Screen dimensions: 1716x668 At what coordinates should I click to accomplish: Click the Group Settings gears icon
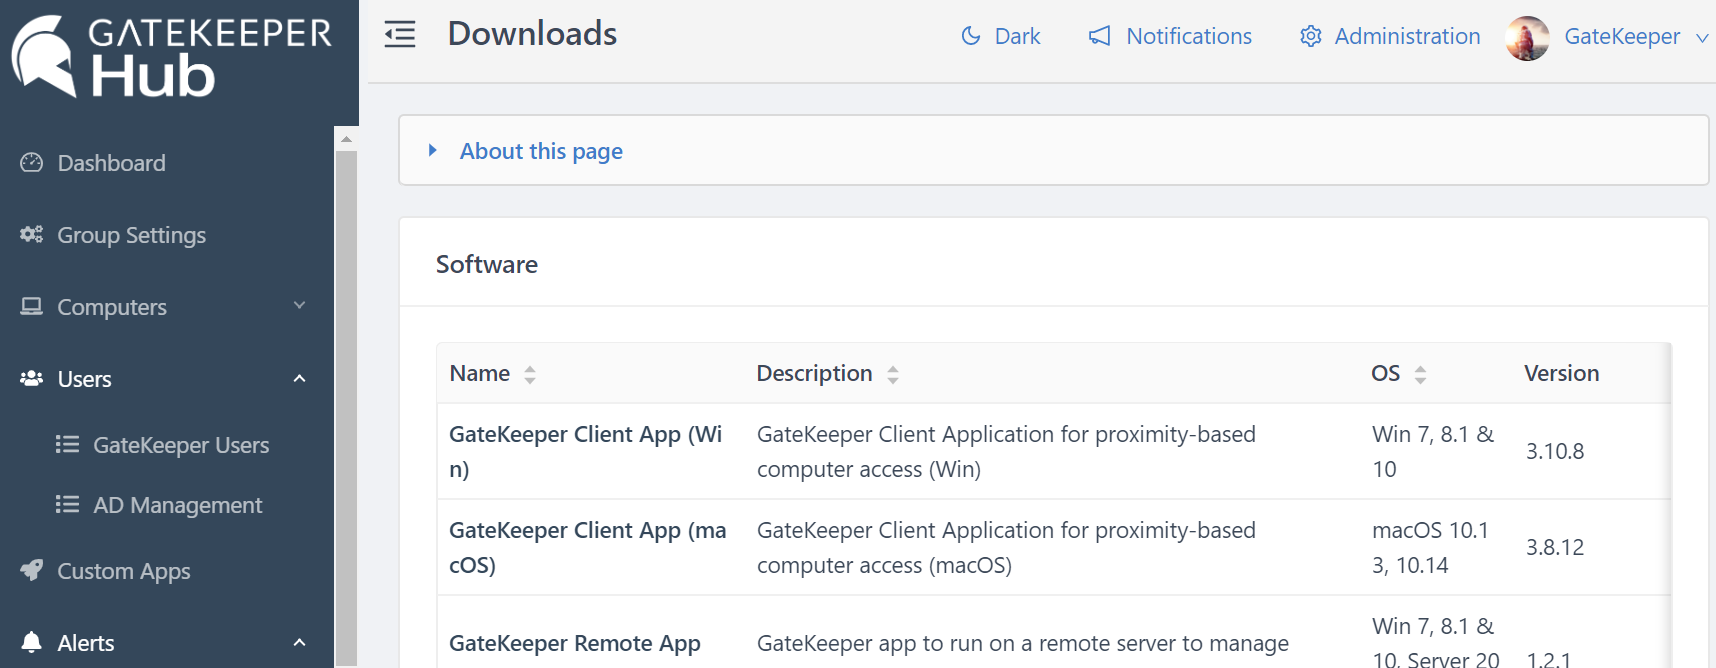(32, 235)
